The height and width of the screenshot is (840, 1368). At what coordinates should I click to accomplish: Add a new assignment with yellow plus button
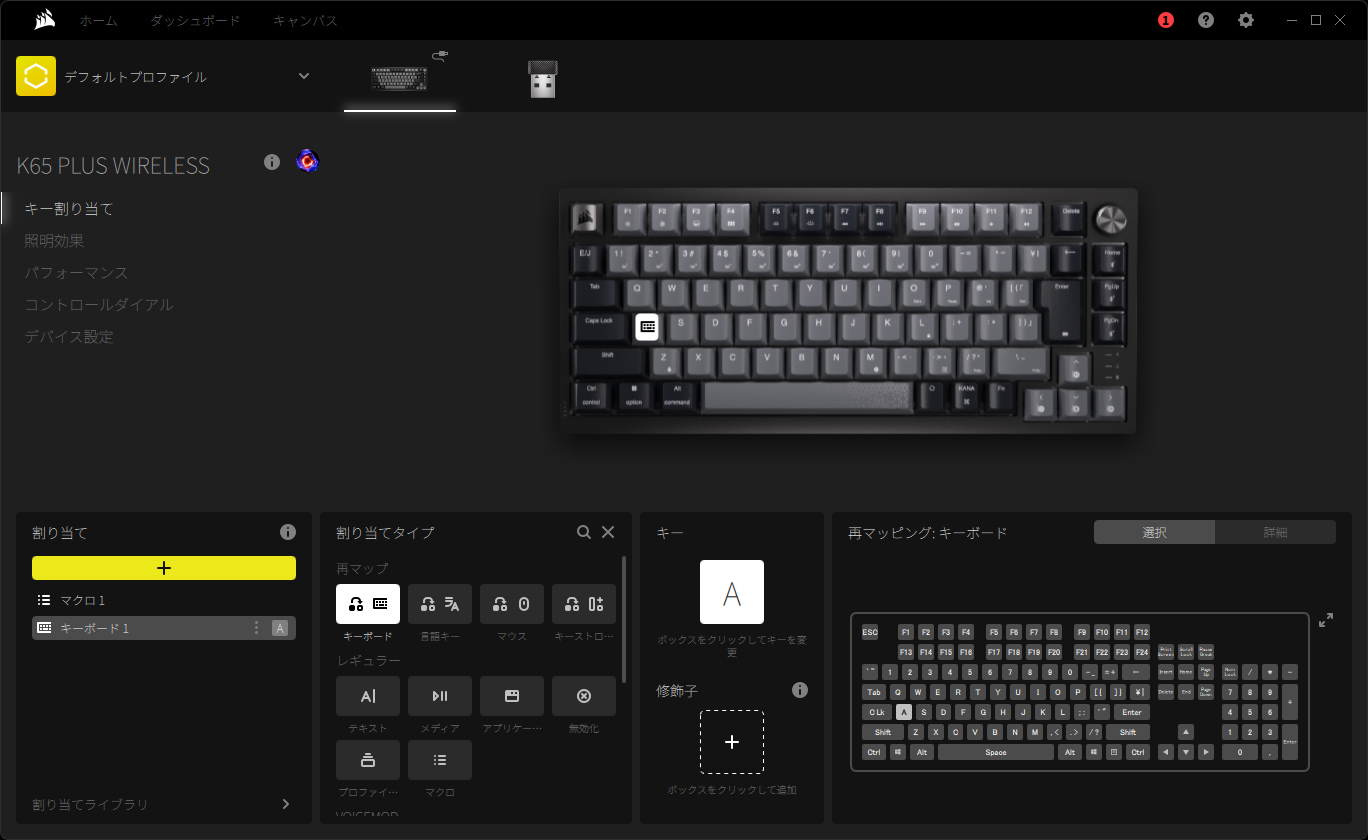coord(164,568)
